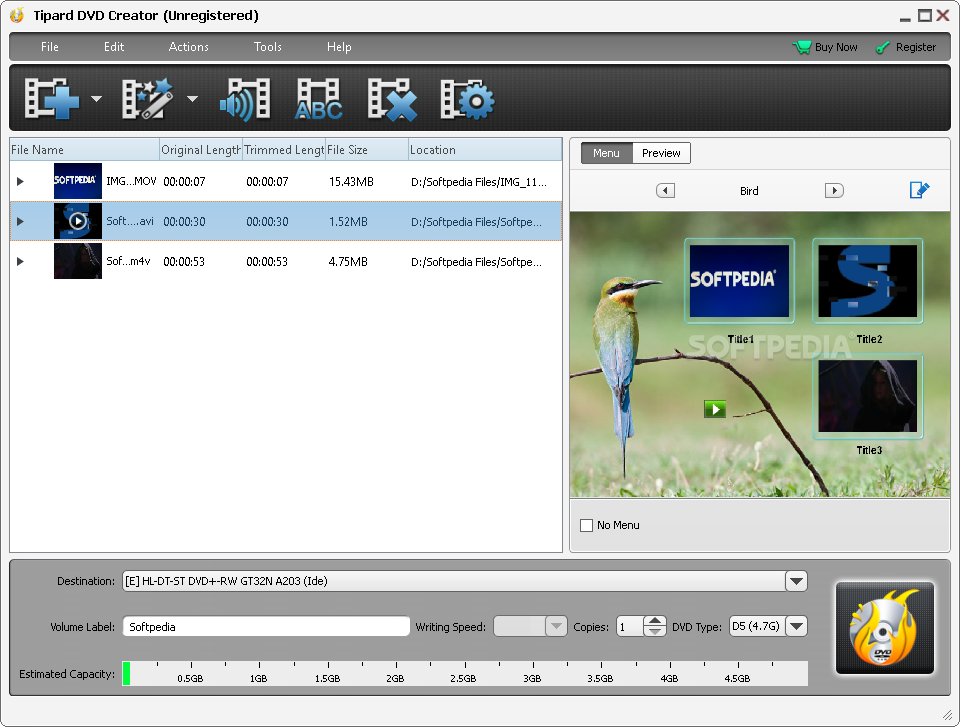Open the Add File dropdown arrow
Image resolution: width=960 pixels, height=727 pixels.
96,99
